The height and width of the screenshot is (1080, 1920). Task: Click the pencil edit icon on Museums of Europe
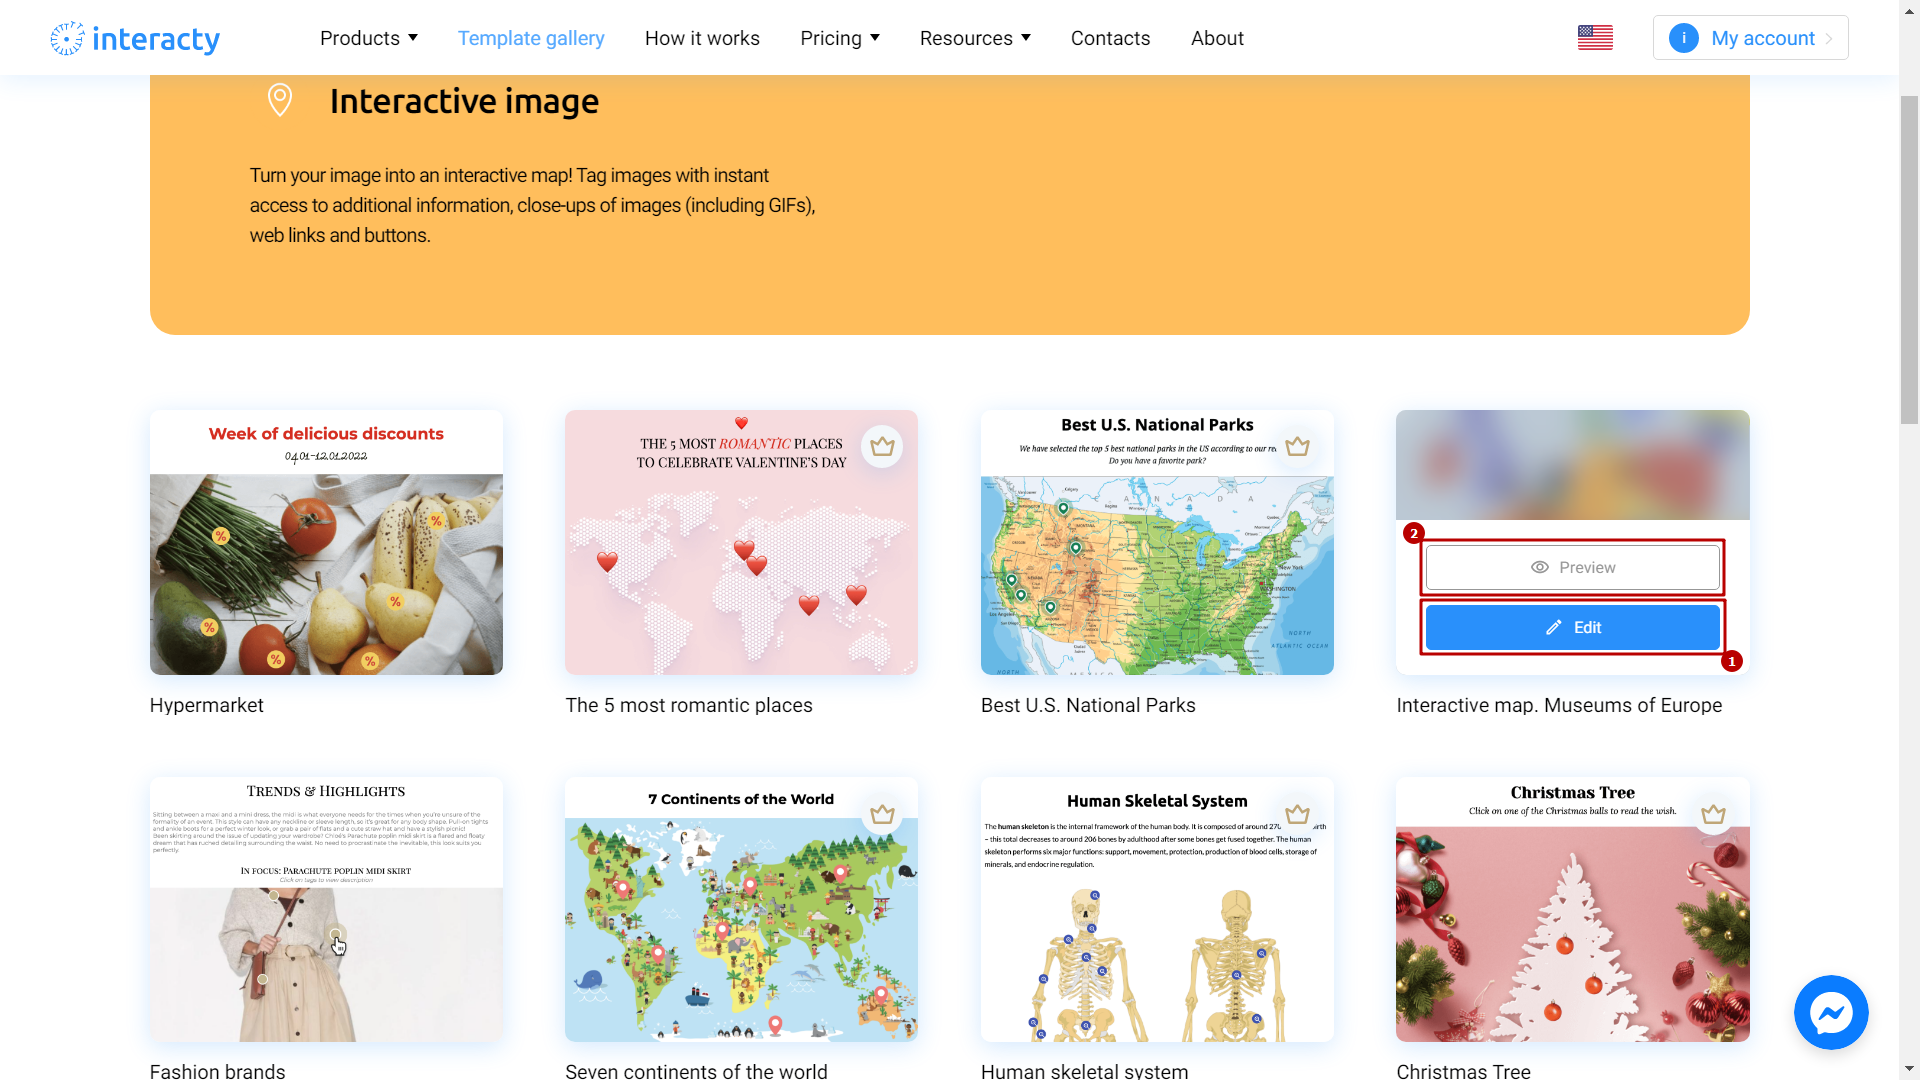pyautogui.click(x=1553, y=626)
